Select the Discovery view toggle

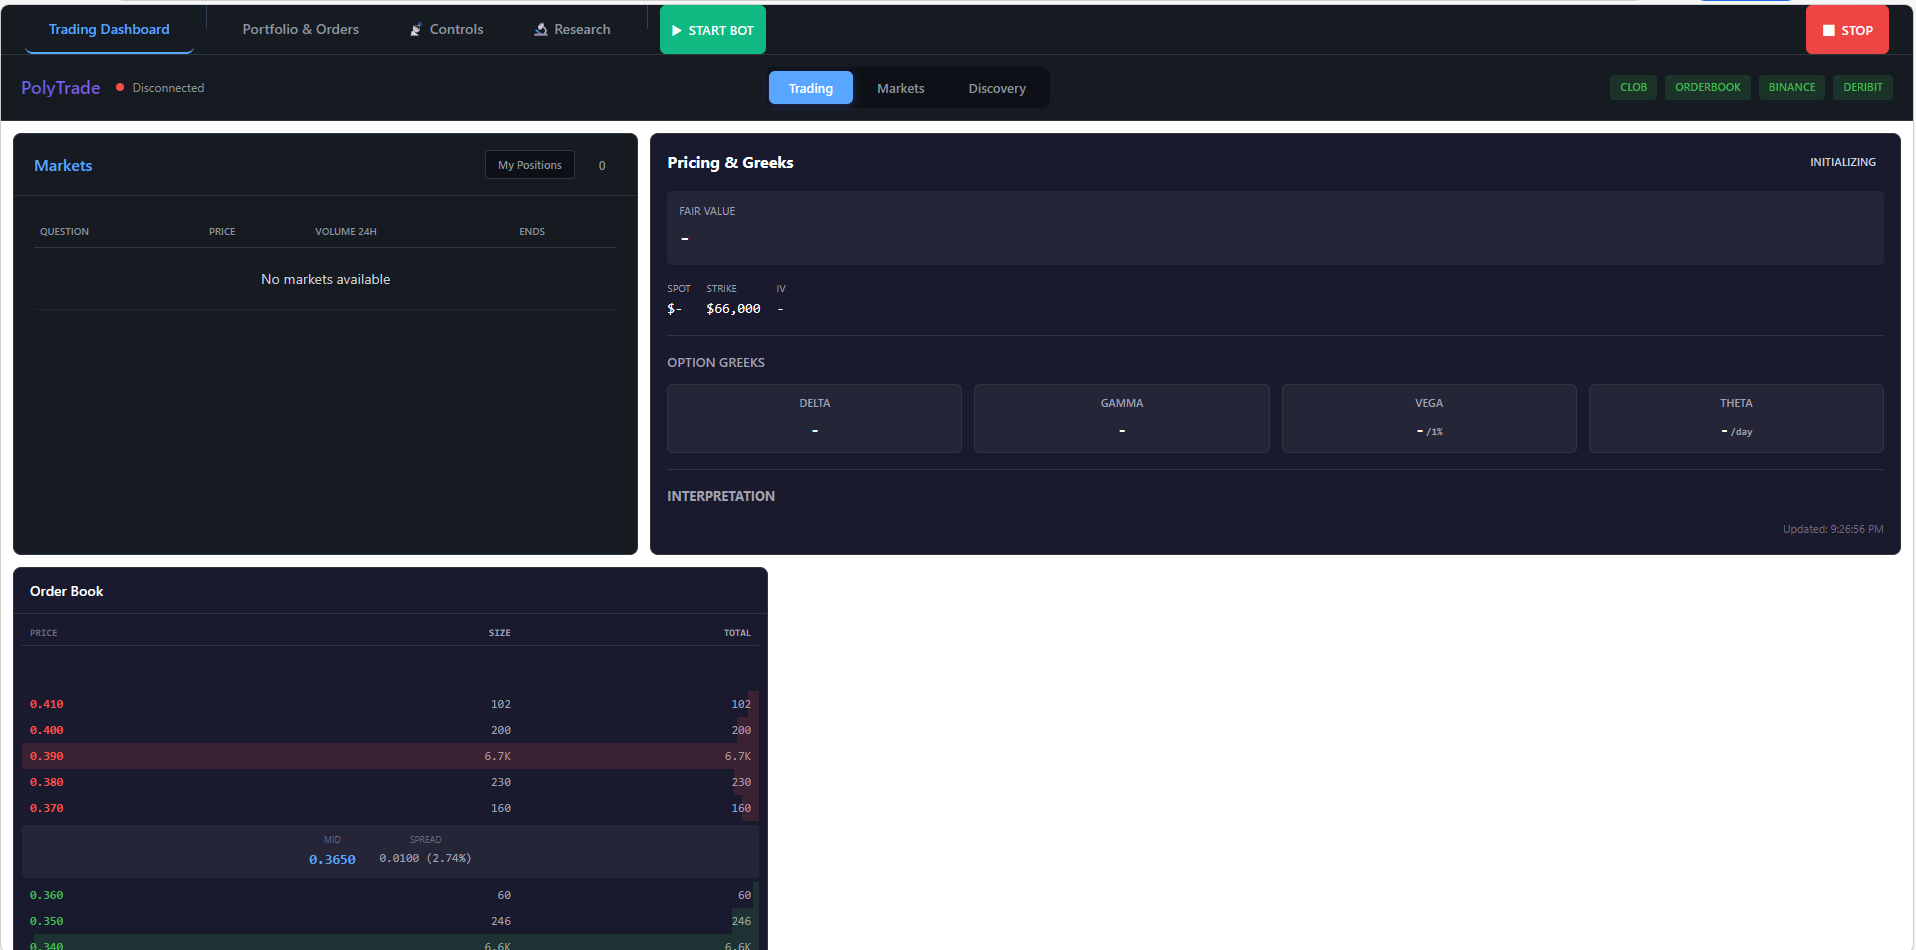997,88
